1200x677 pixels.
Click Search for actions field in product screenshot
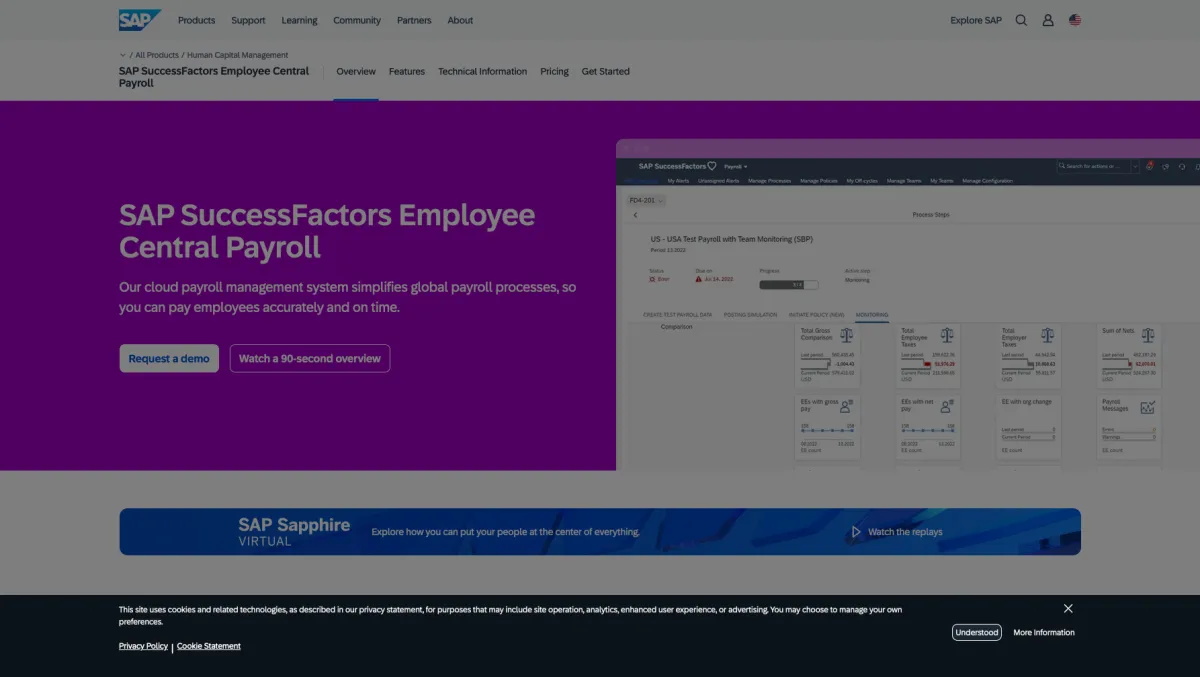click(1097, 166)
